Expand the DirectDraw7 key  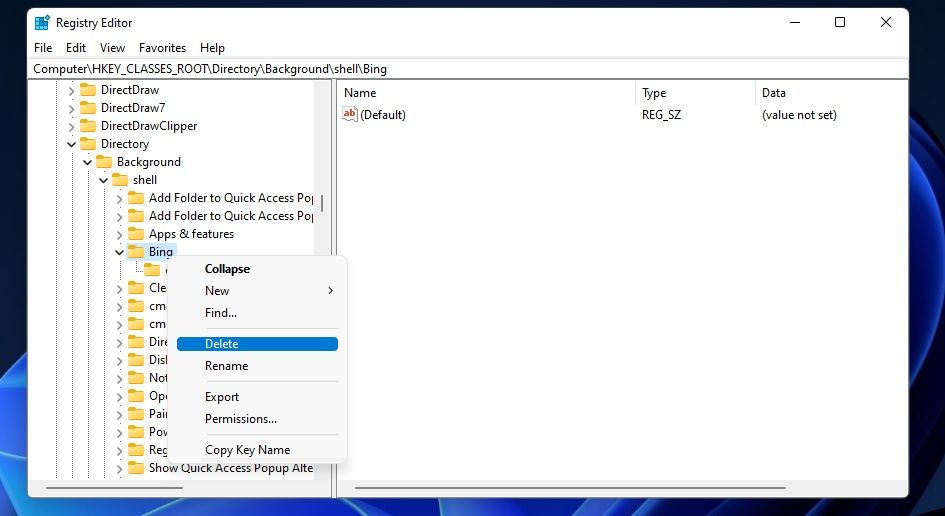tap(72, 109)
